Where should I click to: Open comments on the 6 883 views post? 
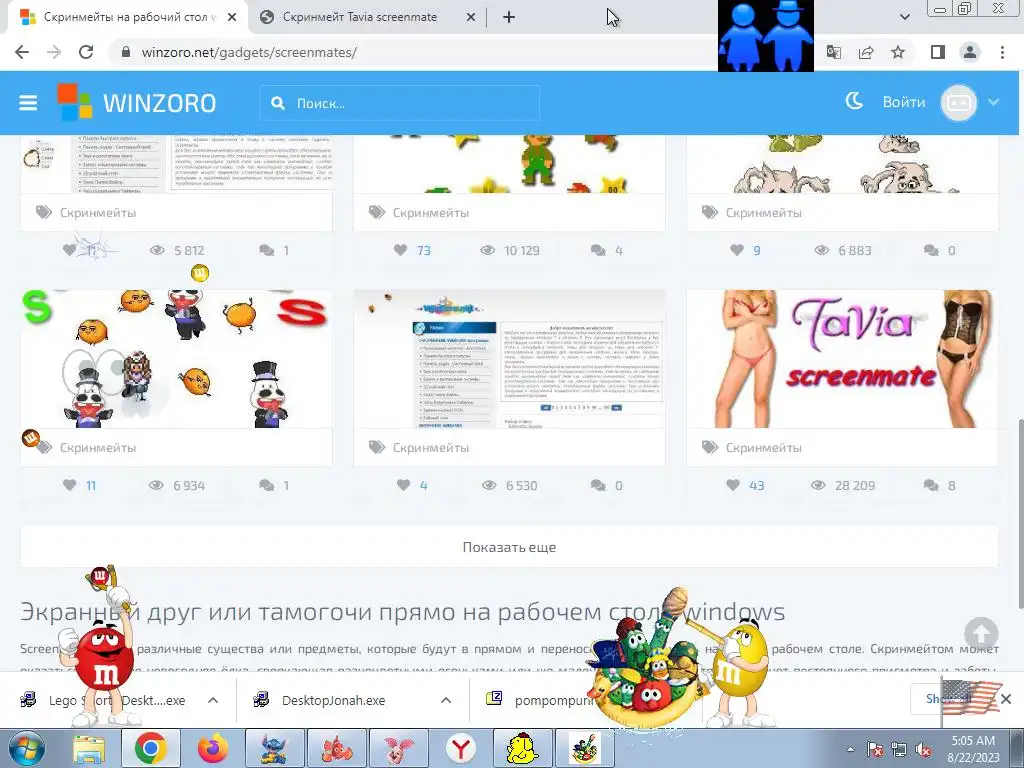[x=931, y=250]
